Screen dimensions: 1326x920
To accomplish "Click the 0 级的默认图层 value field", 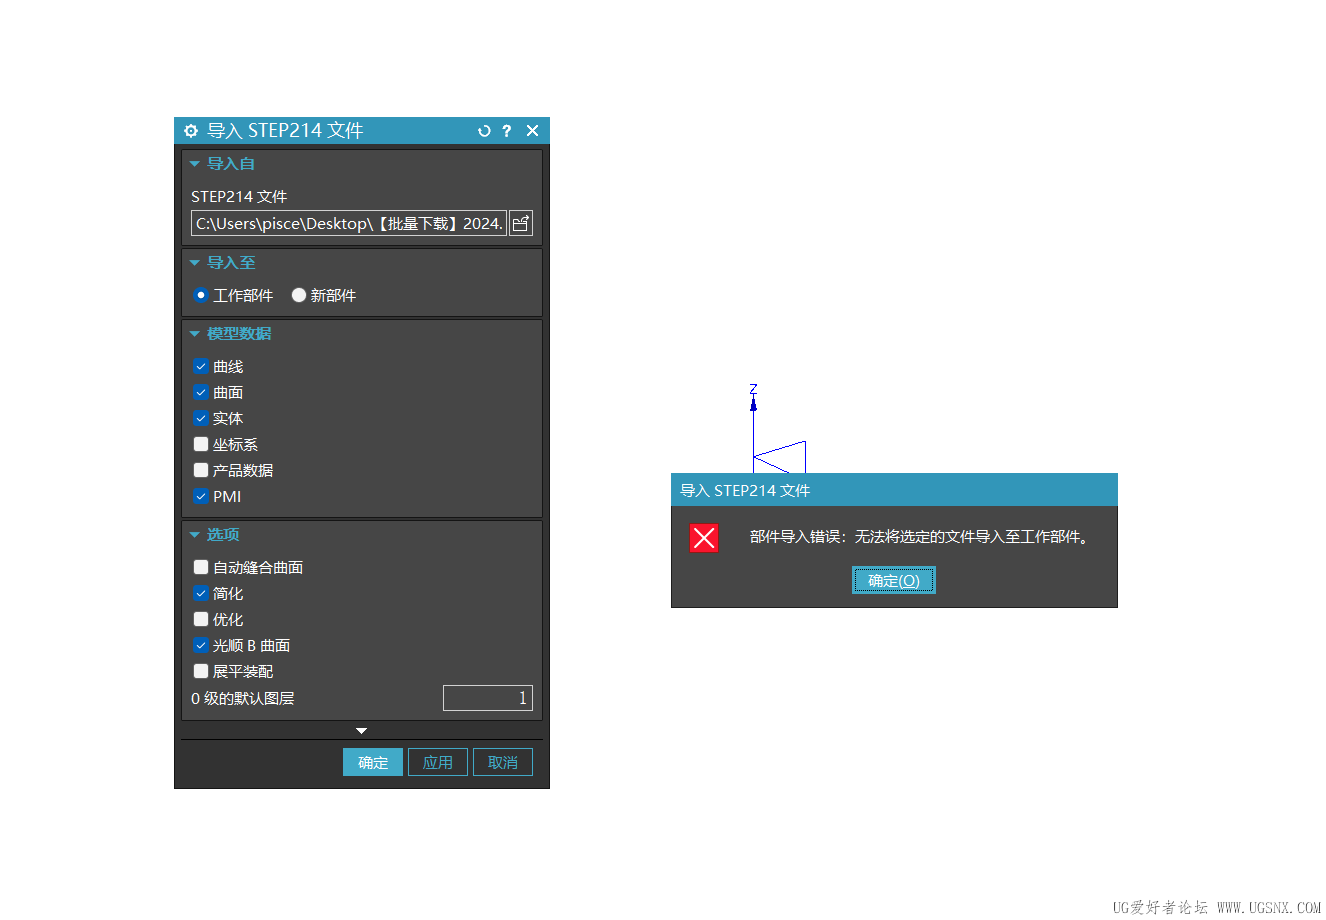I will [x=488, y=698].
